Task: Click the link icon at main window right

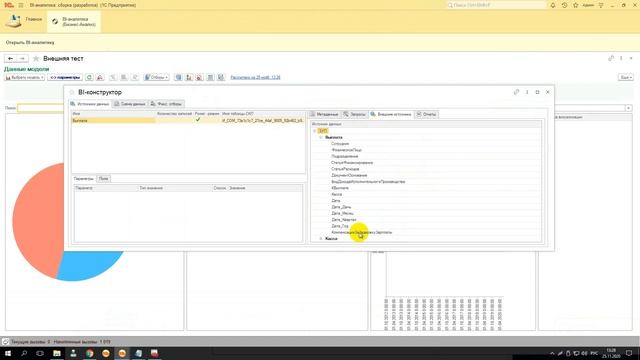Action: [x=611, y=58]
